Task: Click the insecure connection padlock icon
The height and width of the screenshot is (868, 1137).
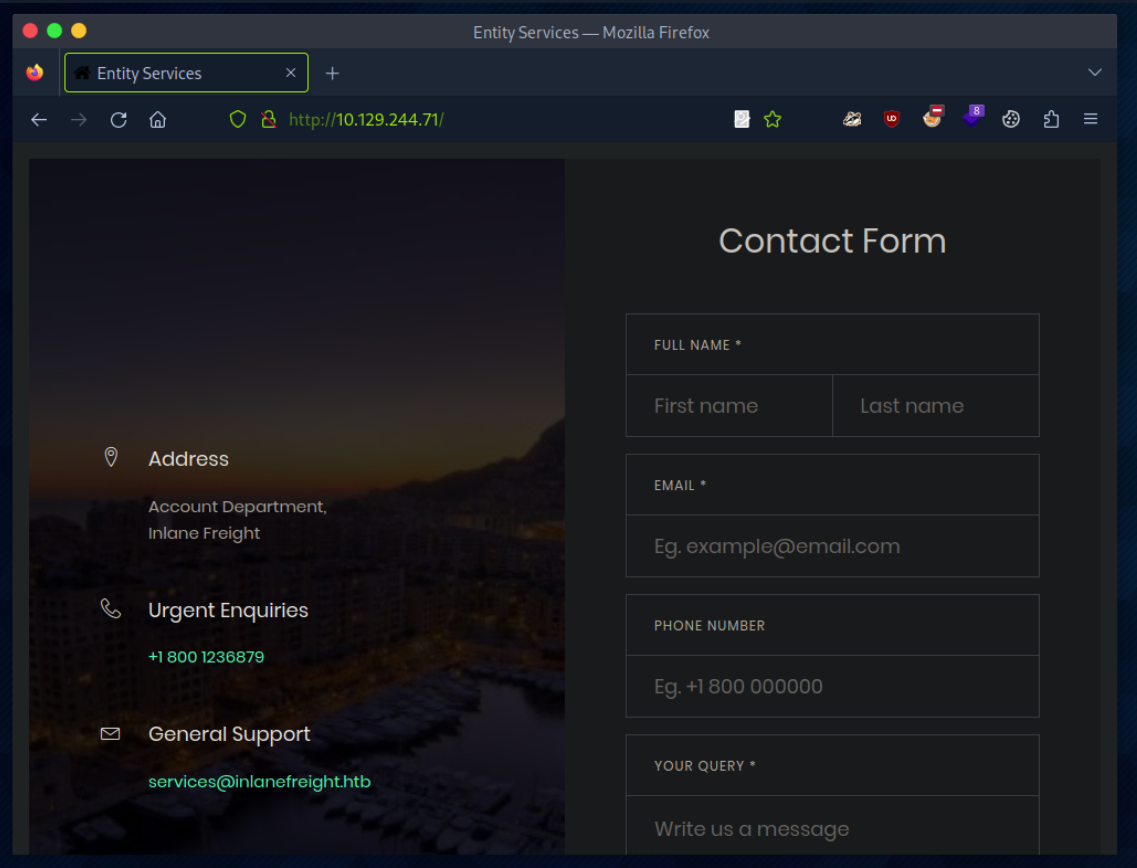Action: pos(268,120)
